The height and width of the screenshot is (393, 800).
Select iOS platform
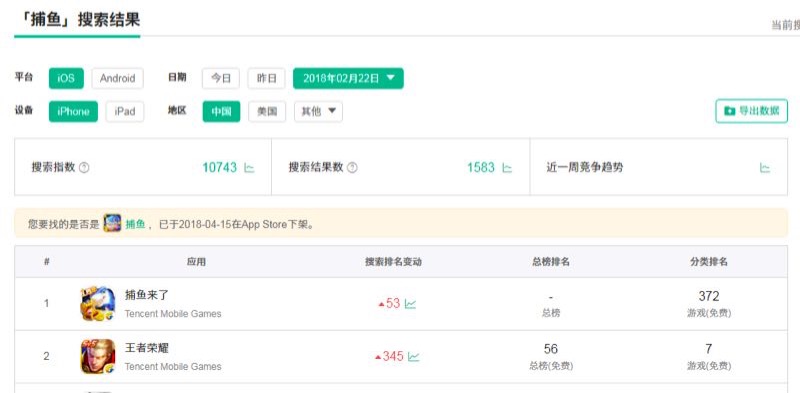[66, 78]
